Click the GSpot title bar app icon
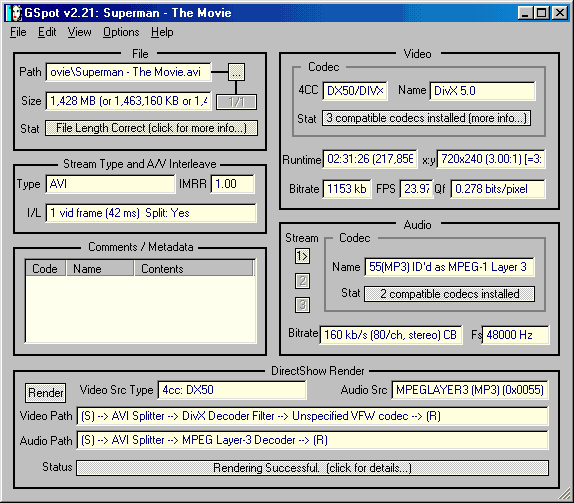This screenshot has height=503, width=574. point(15,13)
